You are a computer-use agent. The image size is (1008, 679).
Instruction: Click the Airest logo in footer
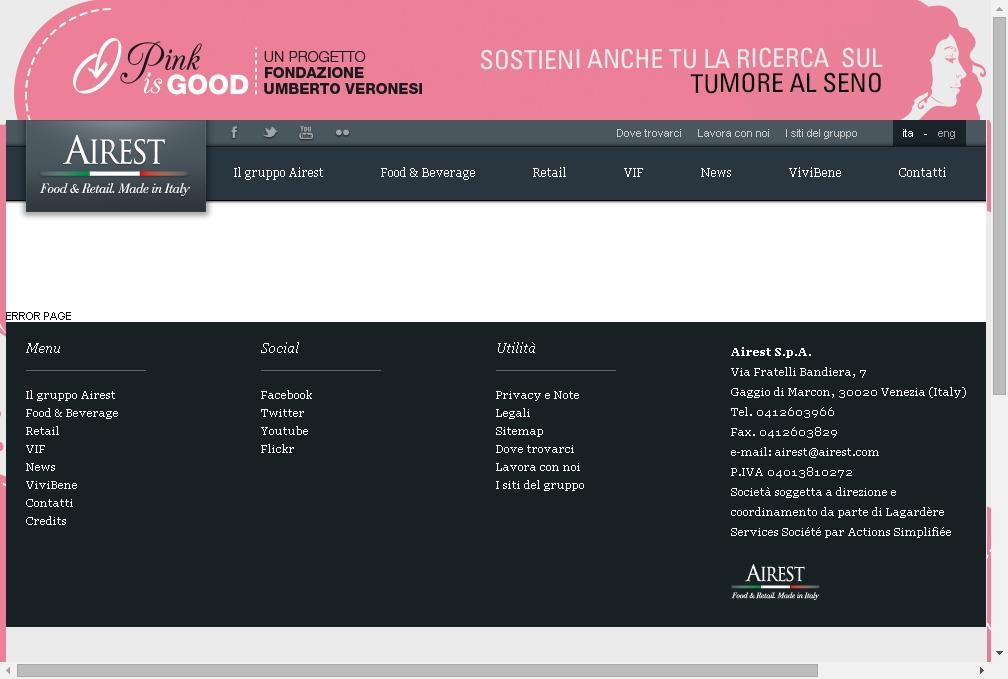(x=775, y=581)
